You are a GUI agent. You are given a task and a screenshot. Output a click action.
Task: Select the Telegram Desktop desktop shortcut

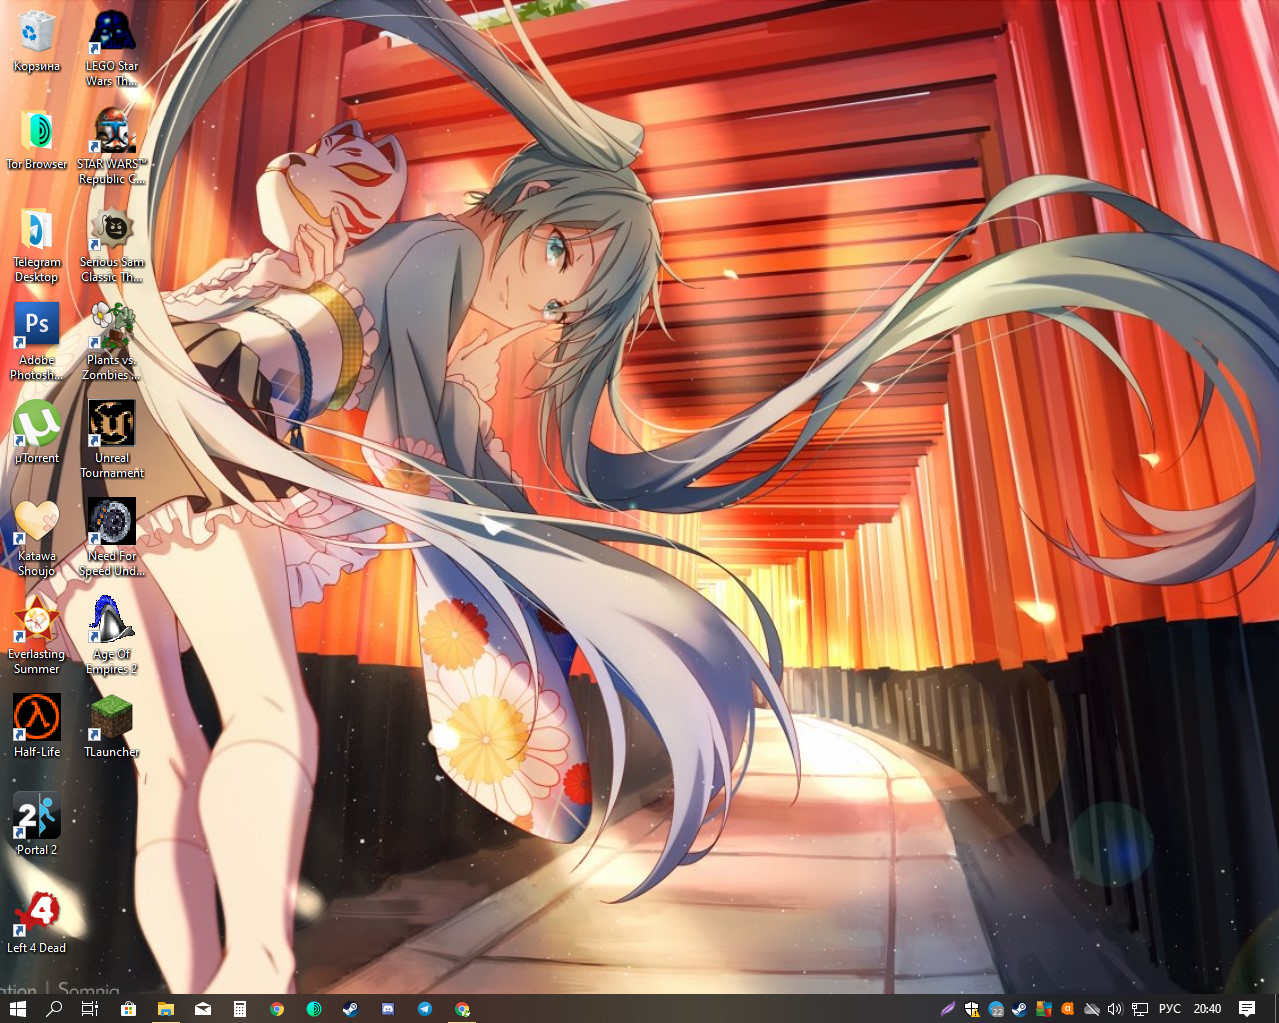(37, 245)
